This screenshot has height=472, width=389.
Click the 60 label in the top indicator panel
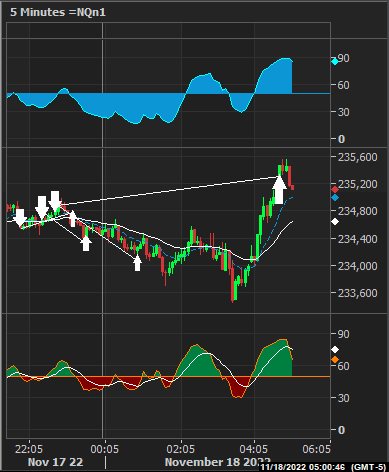[x=343, y=85]
